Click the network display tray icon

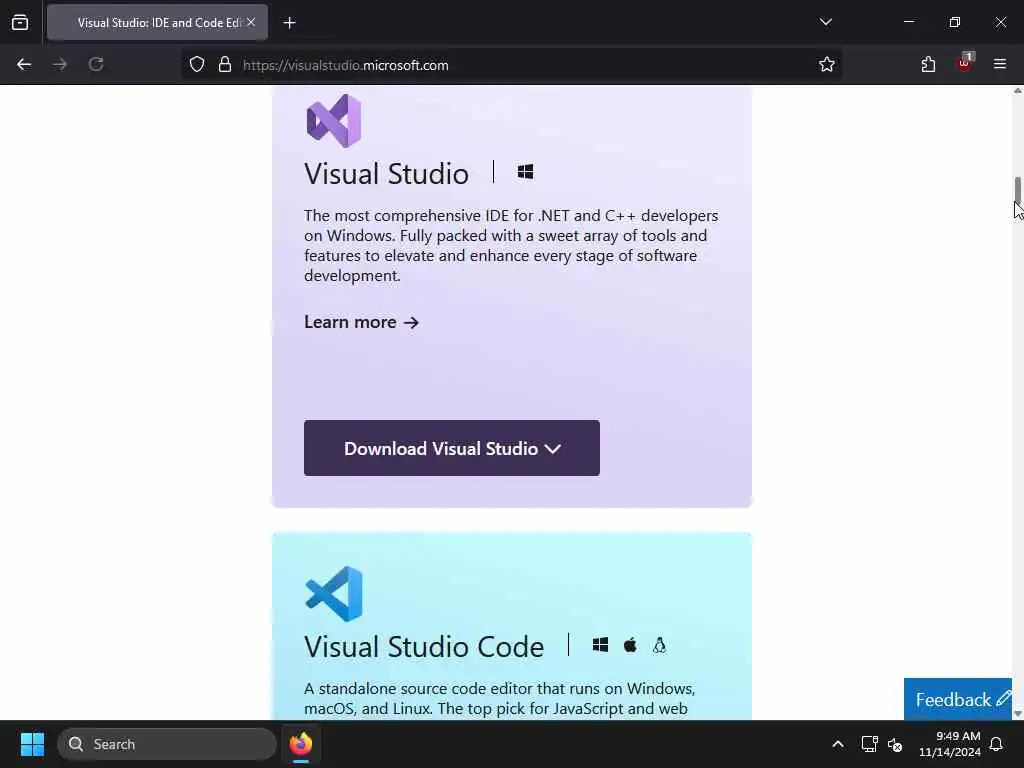click(869, 744)
